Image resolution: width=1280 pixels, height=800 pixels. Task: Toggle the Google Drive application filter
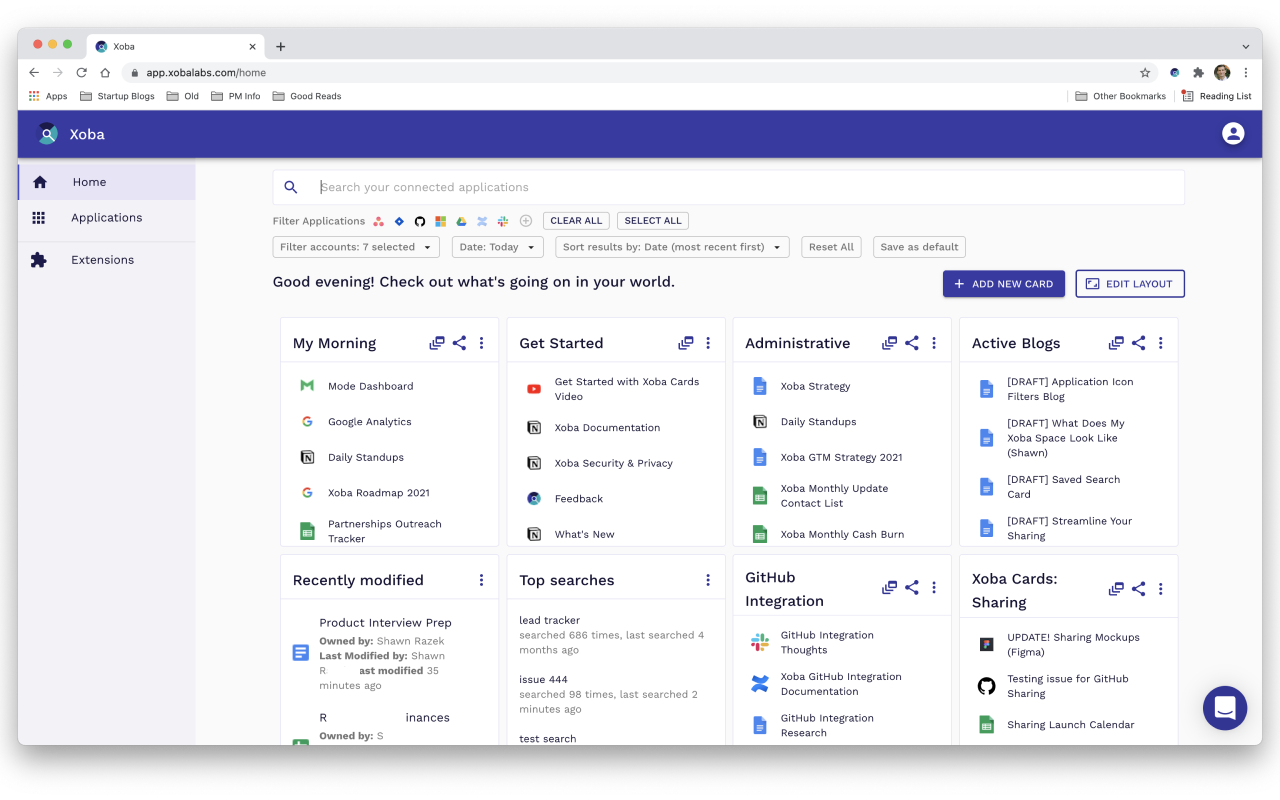462,221
